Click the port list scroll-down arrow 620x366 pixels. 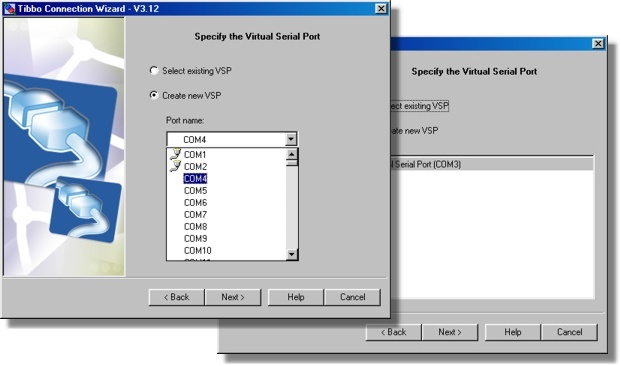pos(292,254)
